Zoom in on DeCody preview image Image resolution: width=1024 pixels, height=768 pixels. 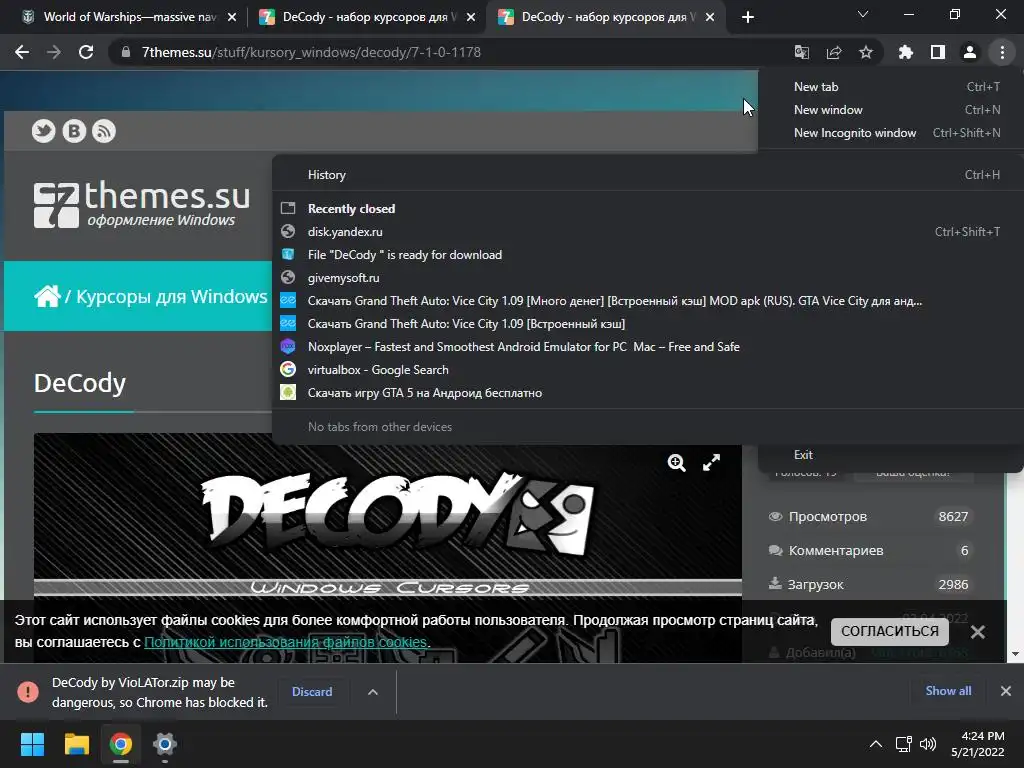click(x=677, y=463)
